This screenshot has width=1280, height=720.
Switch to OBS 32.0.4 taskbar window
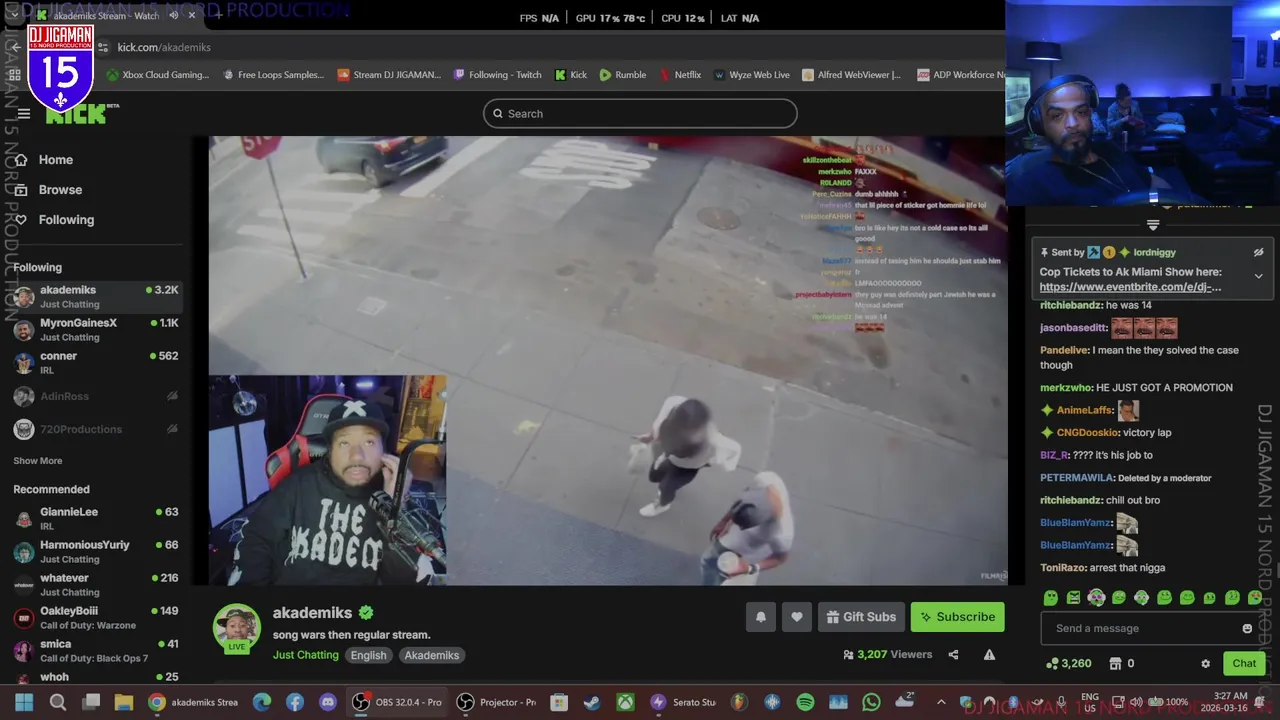396,702
